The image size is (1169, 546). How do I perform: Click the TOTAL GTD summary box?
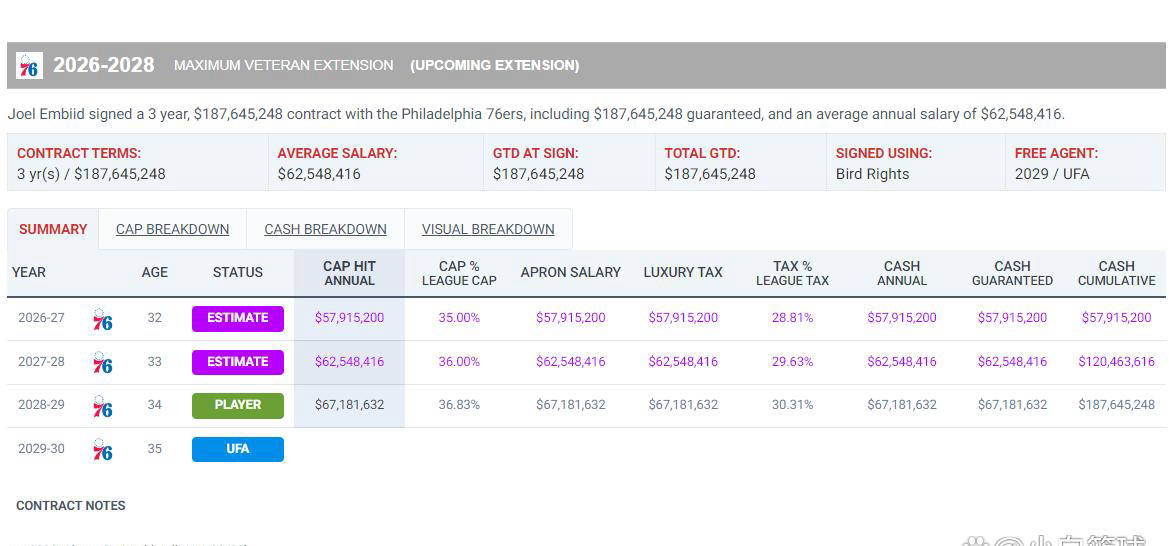coord(741,163)
